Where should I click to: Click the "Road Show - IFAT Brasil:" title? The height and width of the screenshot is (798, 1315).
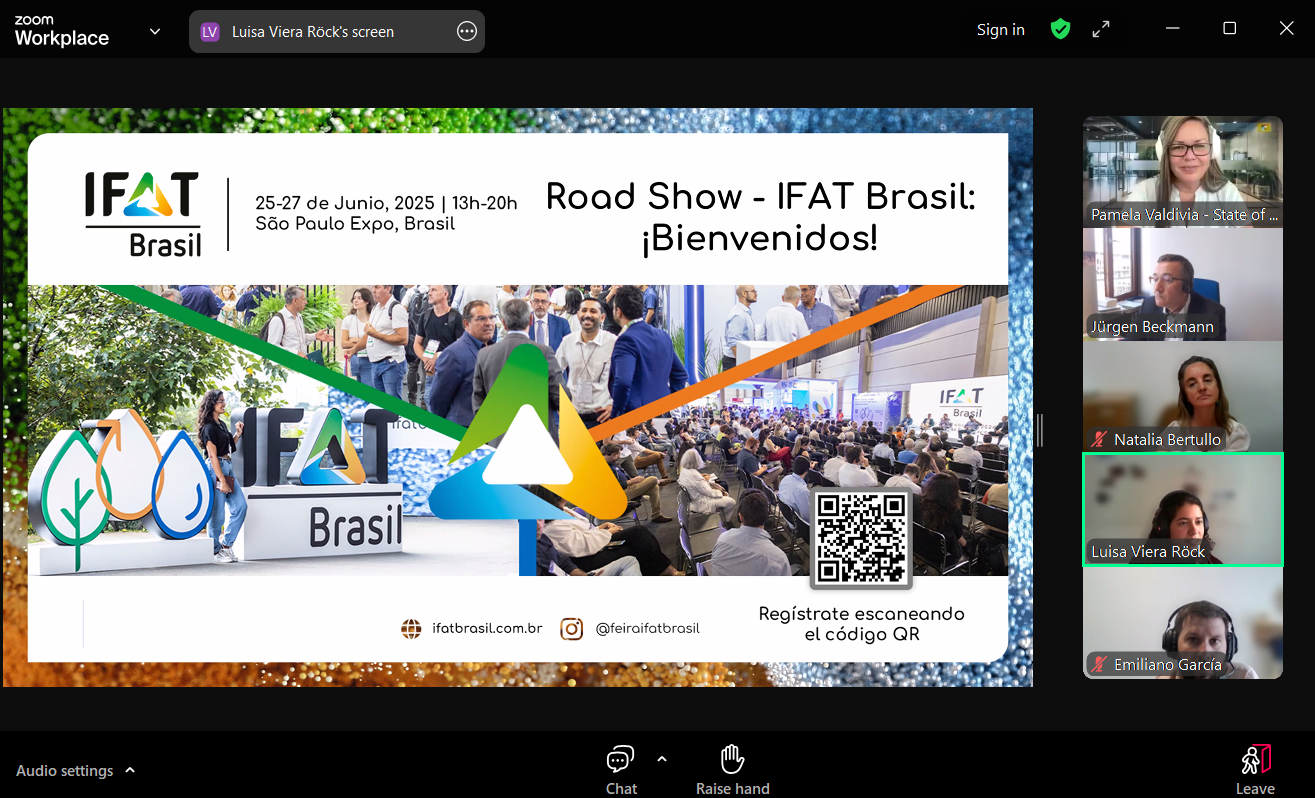[x=760, y=197]
